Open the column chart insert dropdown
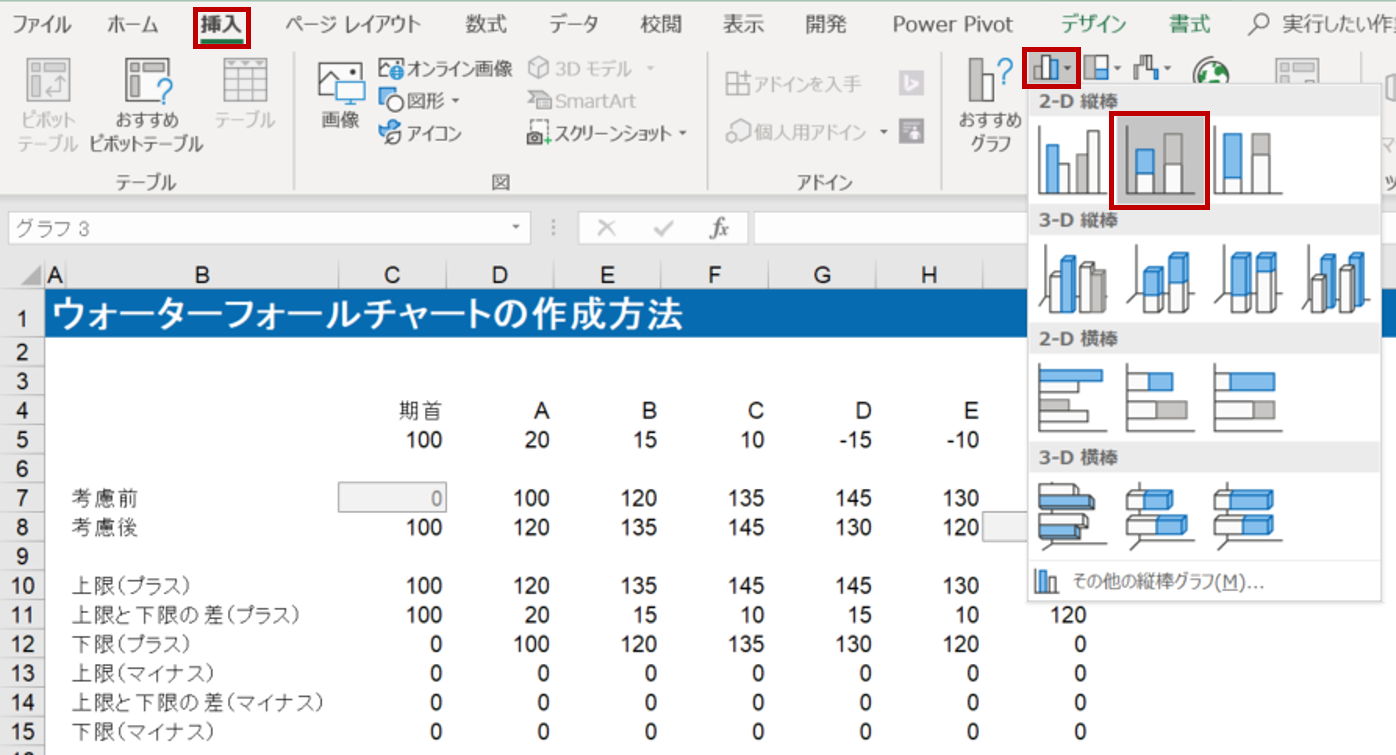 (1051, 69)
